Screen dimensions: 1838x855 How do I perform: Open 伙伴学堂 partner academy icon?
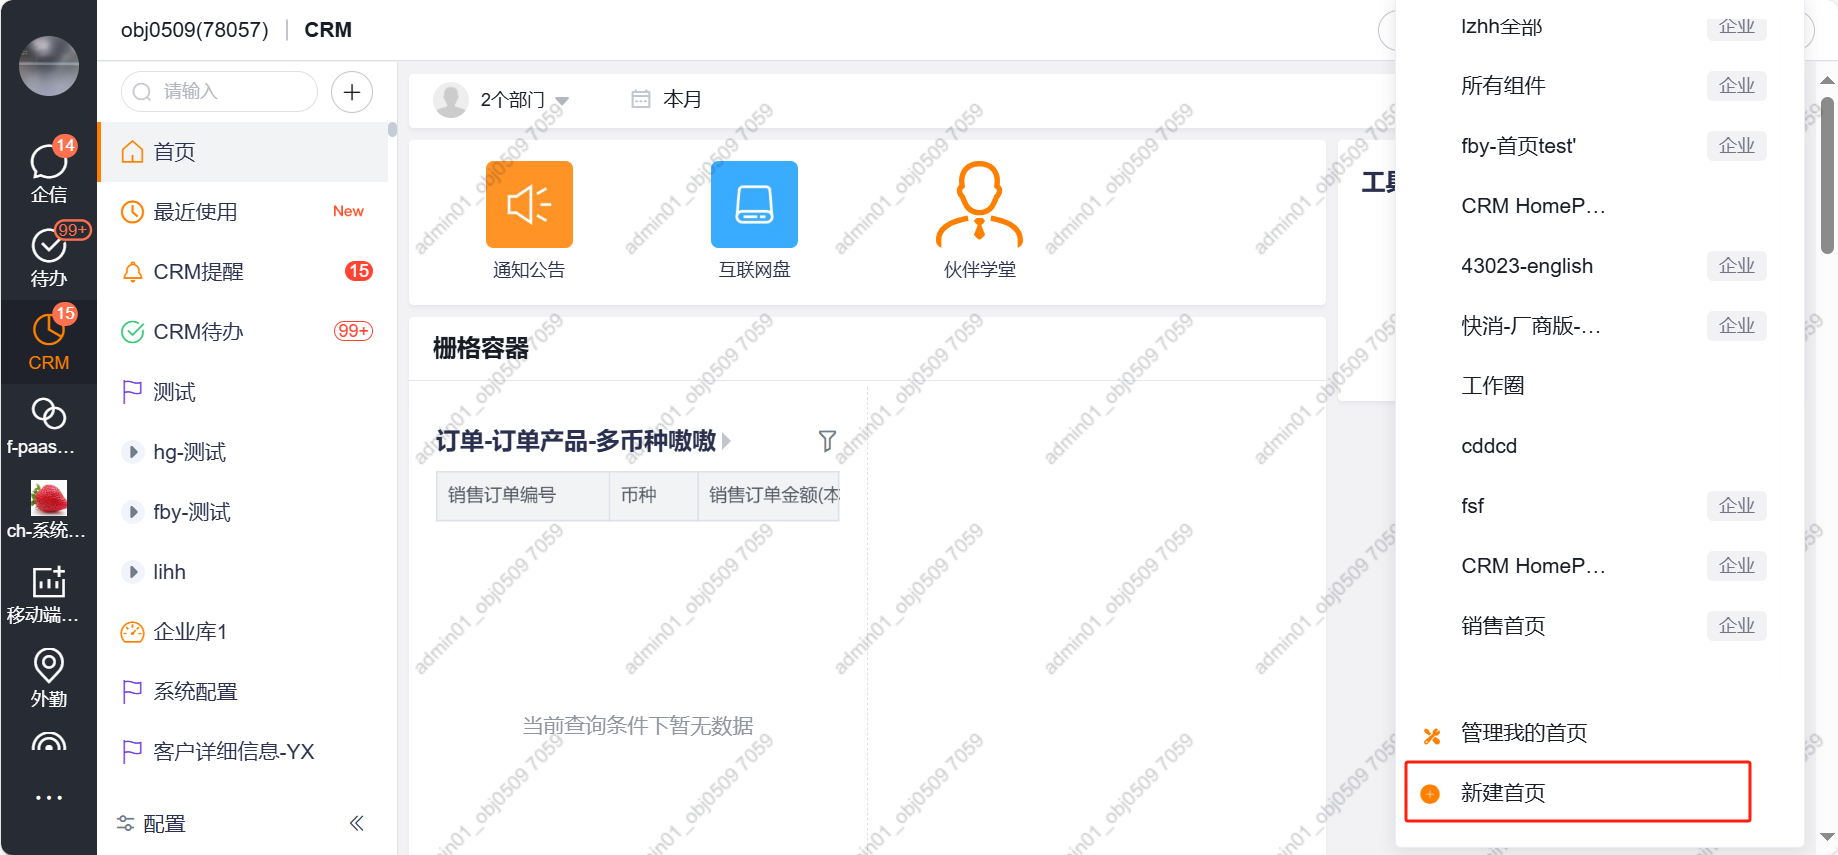979,204
